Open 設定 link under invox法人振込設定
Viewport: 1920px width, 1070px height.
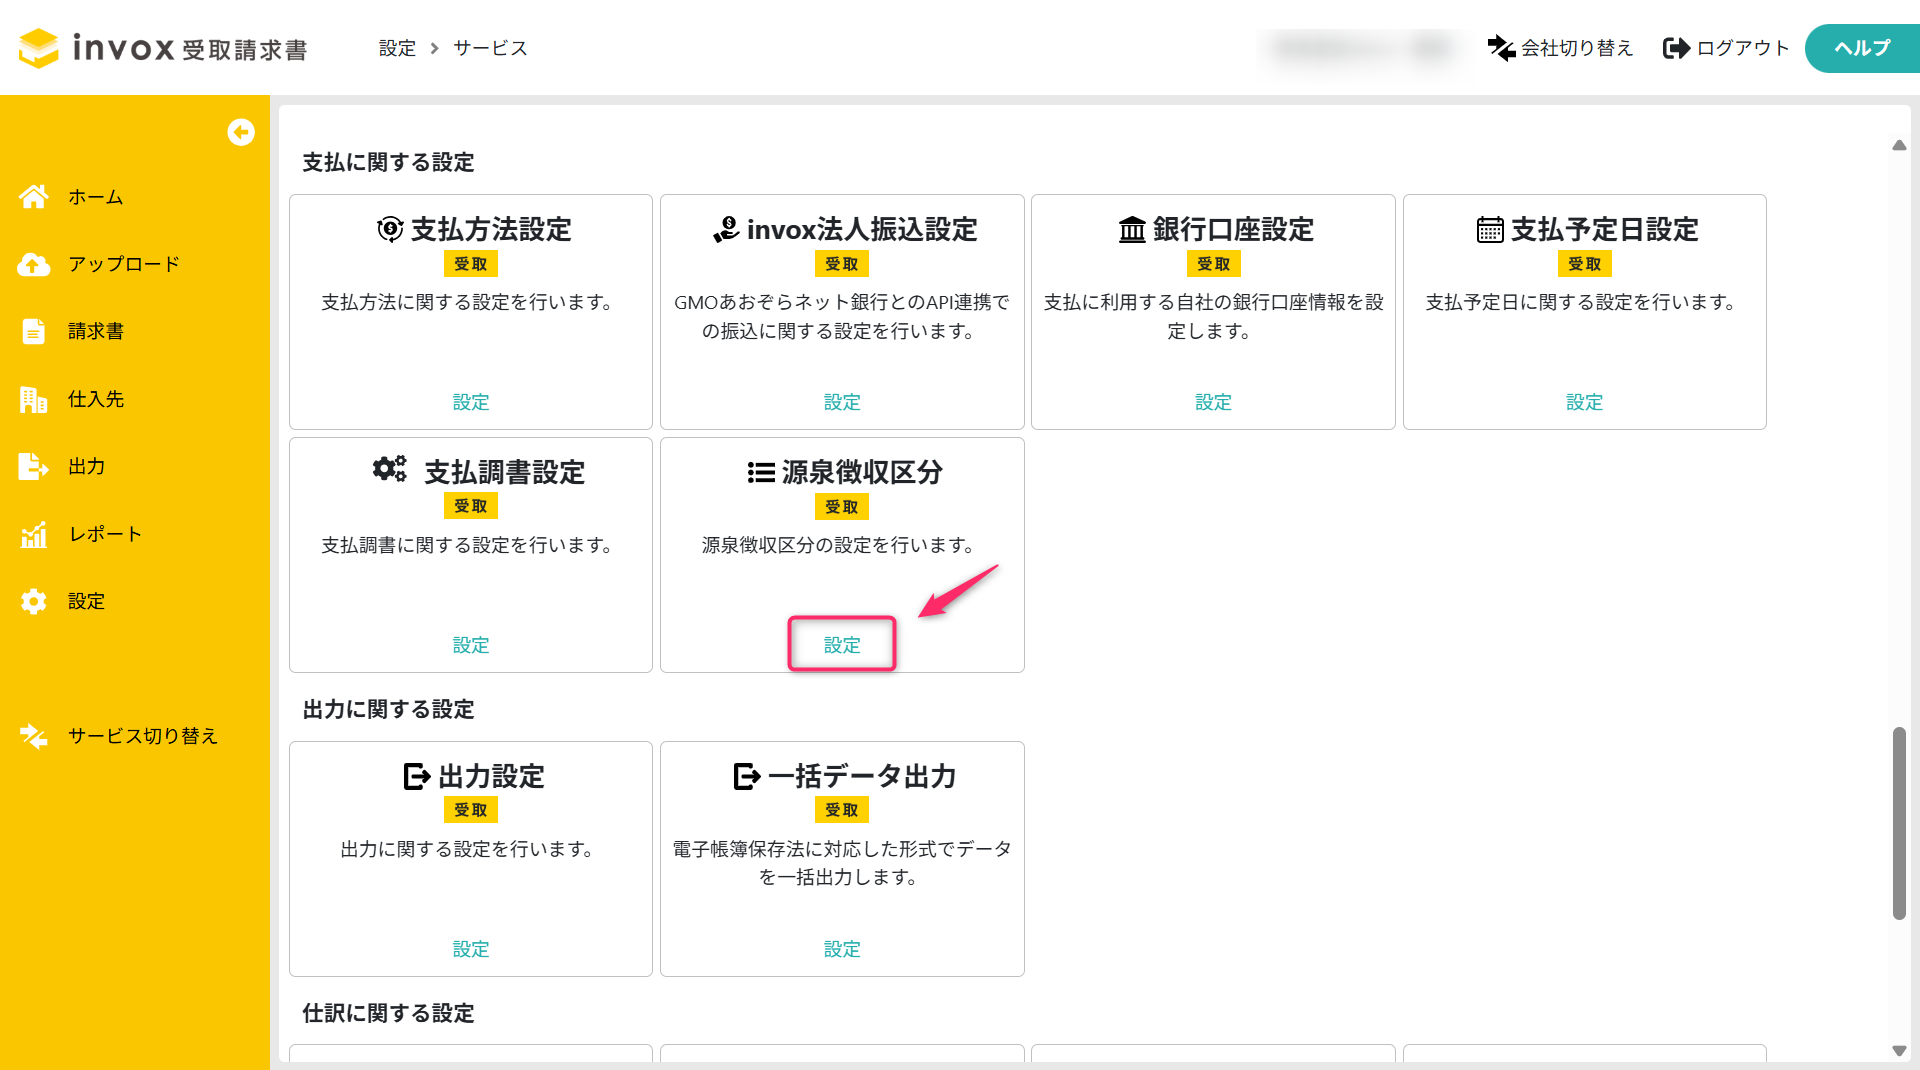click(x=842, y=402)
